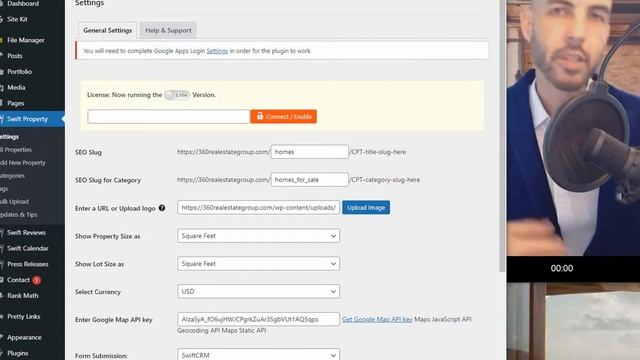
Task: Open Appearance menu
Action: point(24,338)
